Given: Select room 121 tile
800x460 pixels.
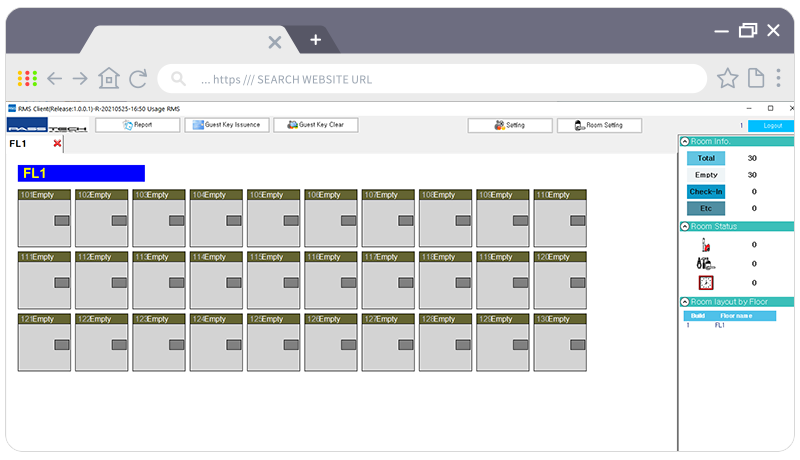Looking at the screenshot, I should pyautogui.click(x=44, y=343).
